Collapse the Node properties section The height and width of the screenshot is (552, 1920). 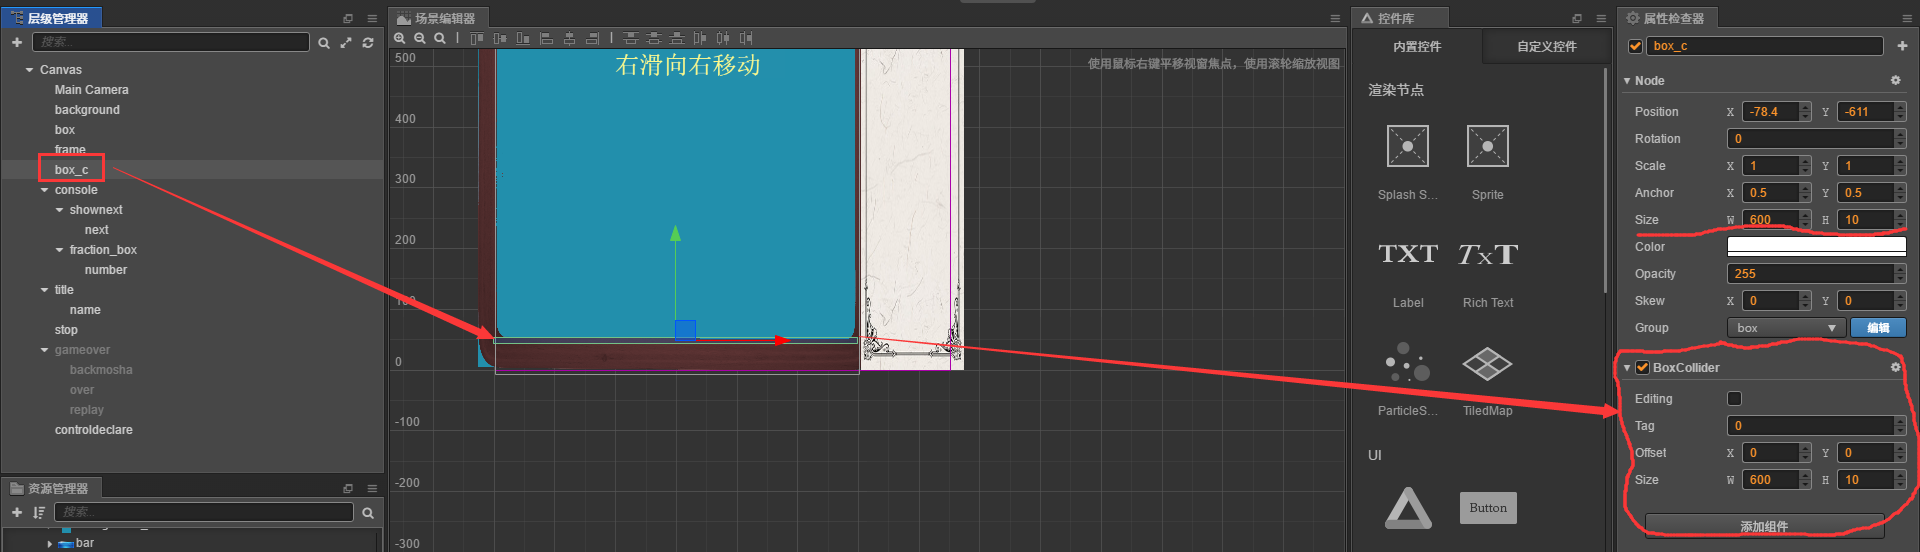click(x=1627, y=81)
